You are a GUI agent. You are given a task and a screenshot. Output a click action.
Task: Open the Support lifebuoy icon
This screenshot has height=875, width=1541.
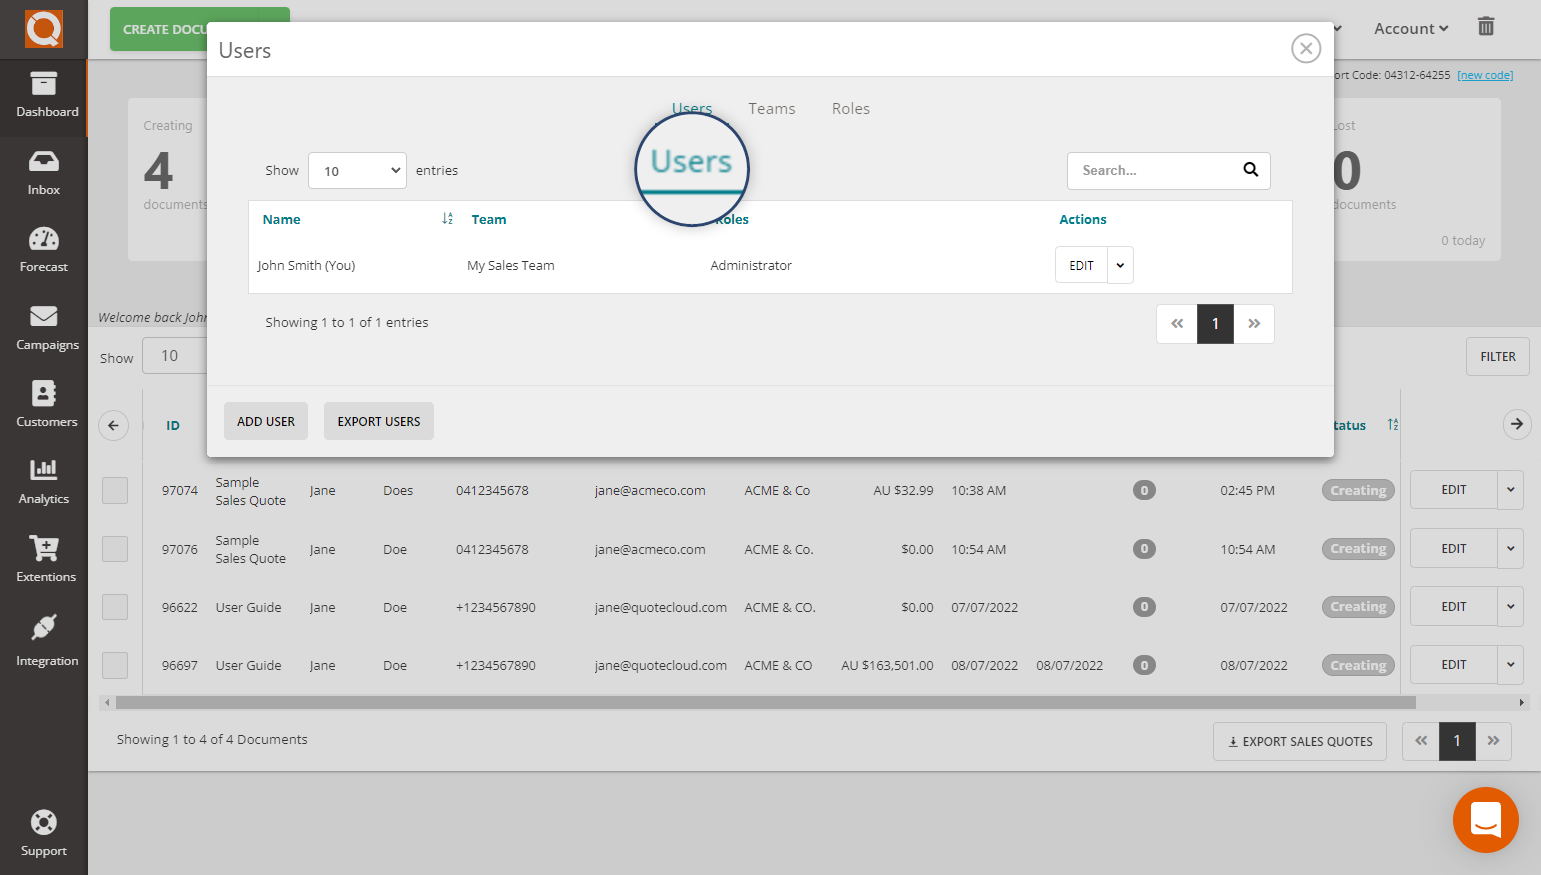click(43, 828)
